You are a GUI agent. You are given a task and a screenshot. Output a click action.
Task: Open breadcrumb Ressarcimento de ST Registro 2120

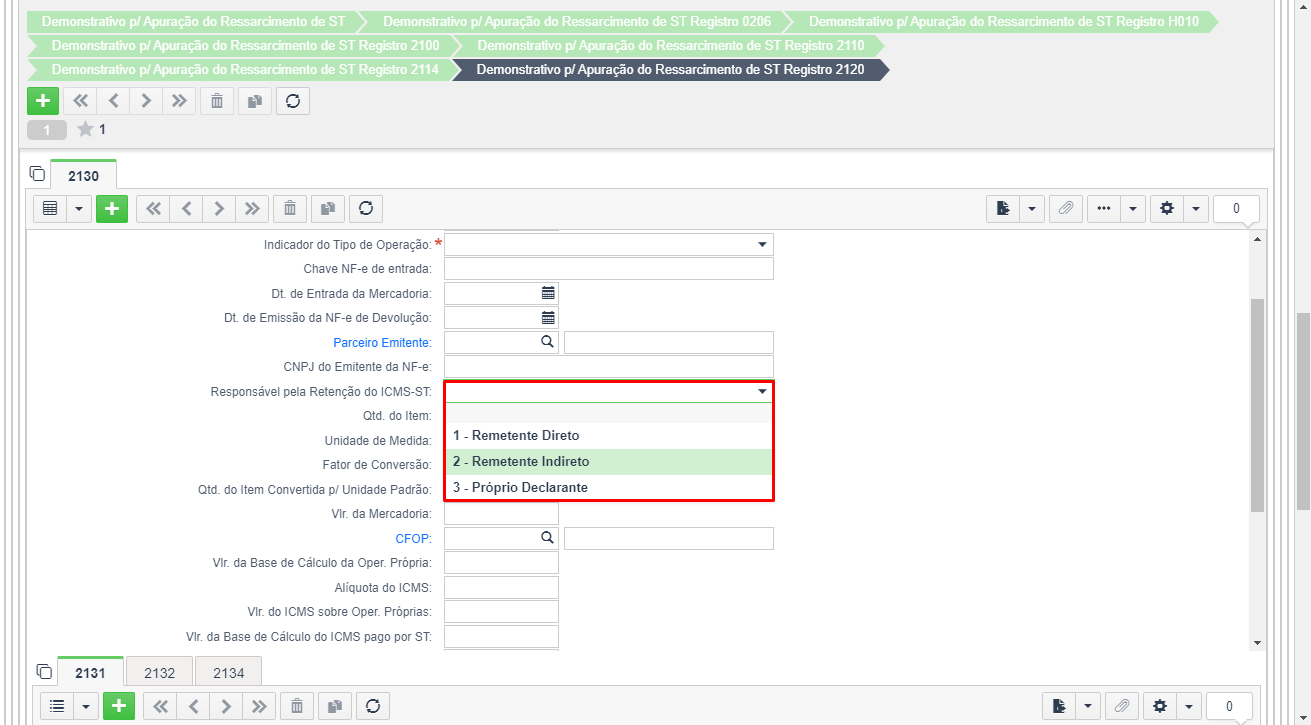670,69
